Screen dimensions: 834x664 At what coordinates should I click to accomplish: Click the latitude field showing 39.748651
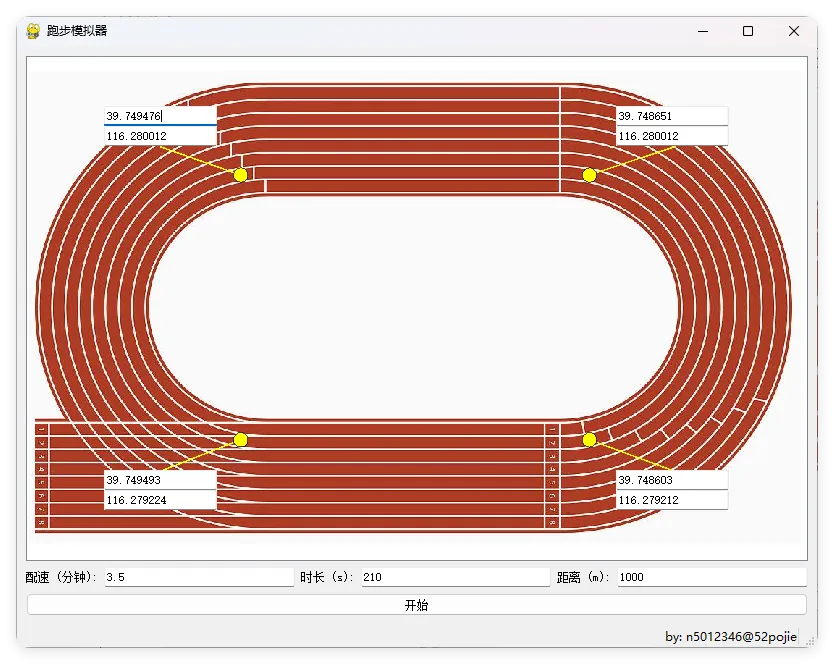[671, 116]
